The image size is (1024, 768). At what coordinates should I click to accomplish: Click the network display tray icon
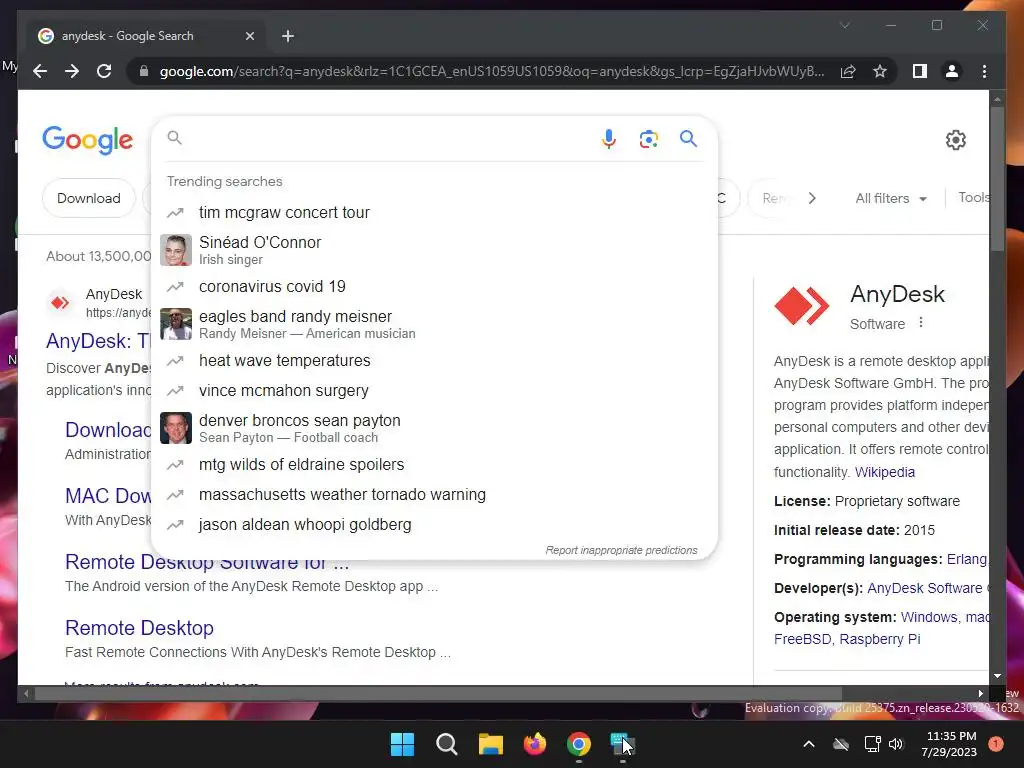pyautogui.click(x=872, y=744)
